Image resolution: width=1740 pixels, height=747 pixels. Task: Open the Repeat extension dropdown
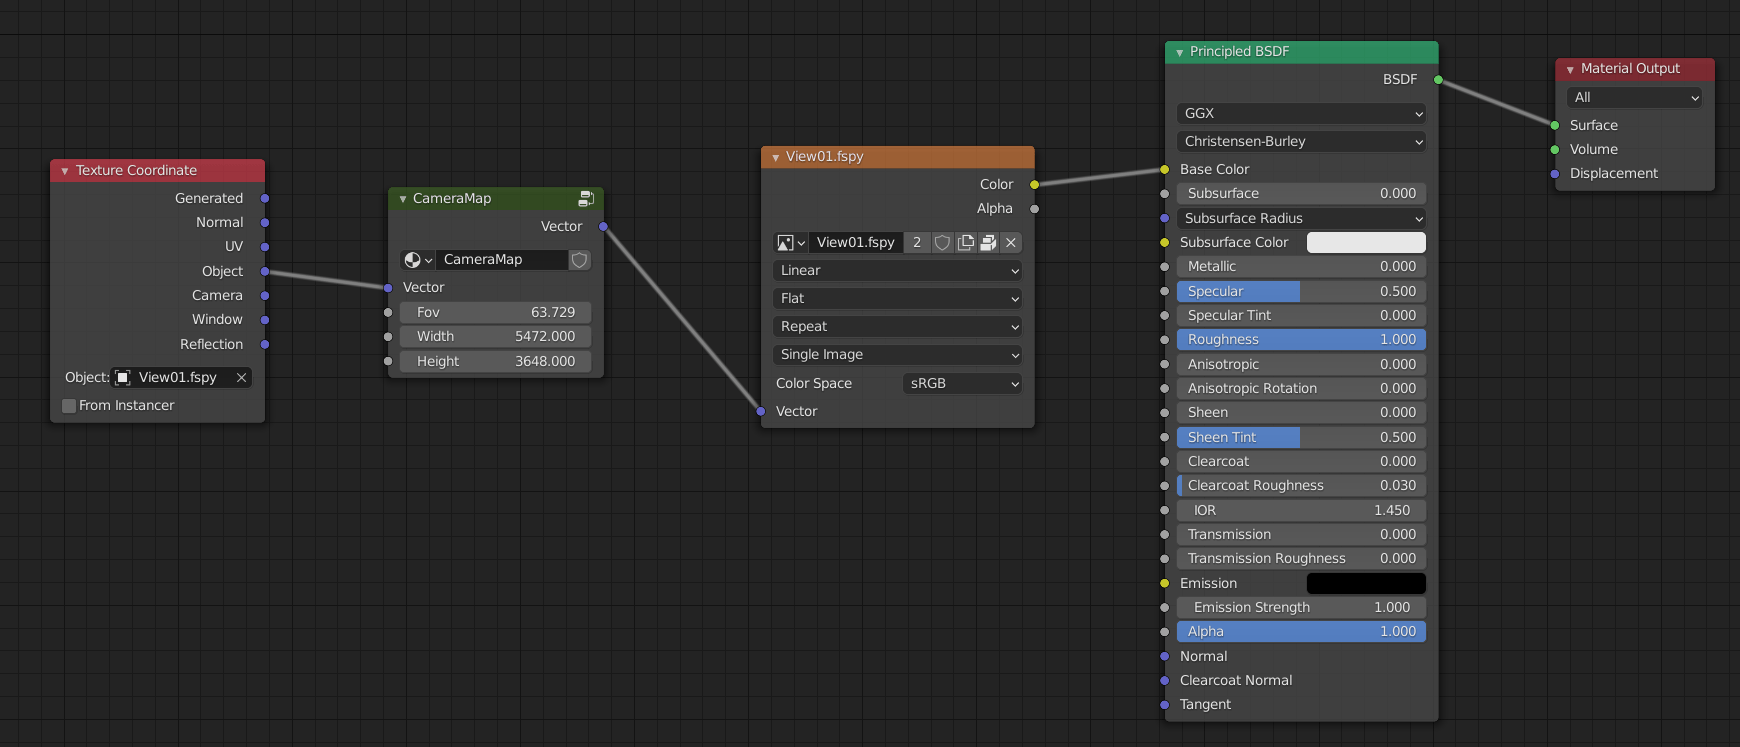click(x=898, y=327)
